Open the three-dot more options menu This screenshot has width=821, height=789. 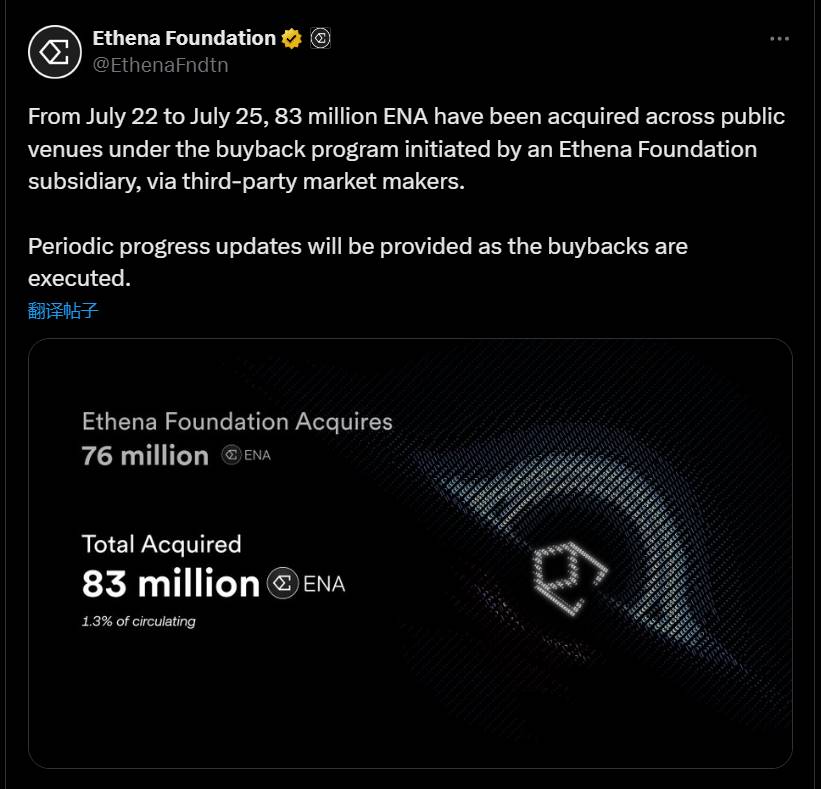pyautogui.click(x=780, y=39)
